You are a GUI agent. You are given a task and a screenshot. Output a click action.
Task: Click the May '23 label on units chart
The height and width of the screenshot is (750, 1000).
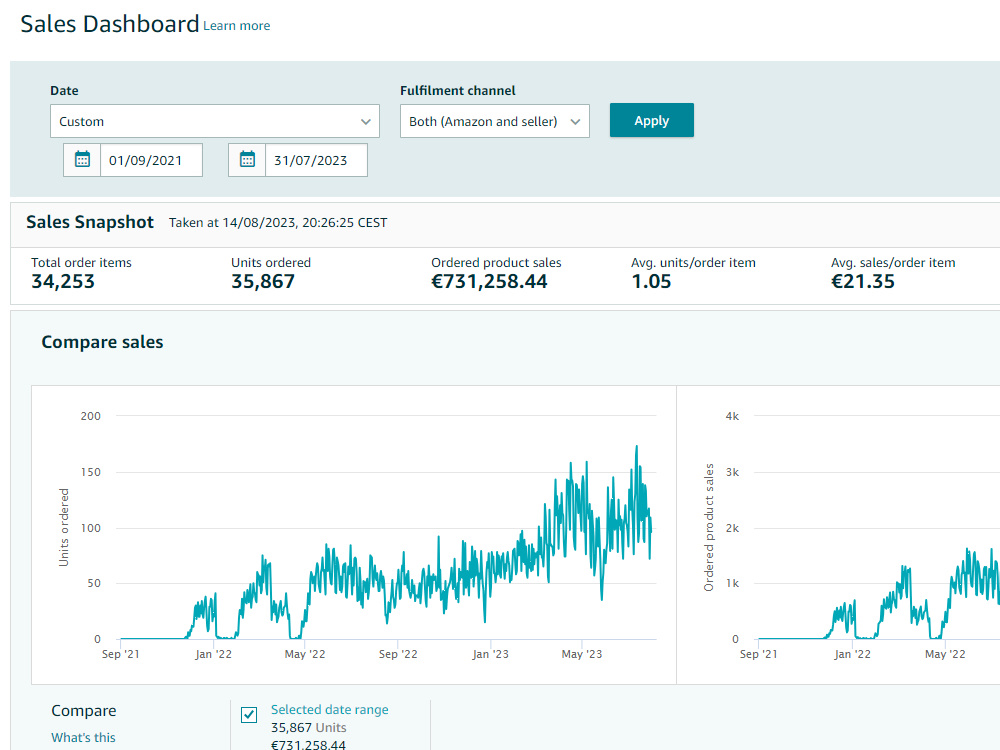(582, 654)
